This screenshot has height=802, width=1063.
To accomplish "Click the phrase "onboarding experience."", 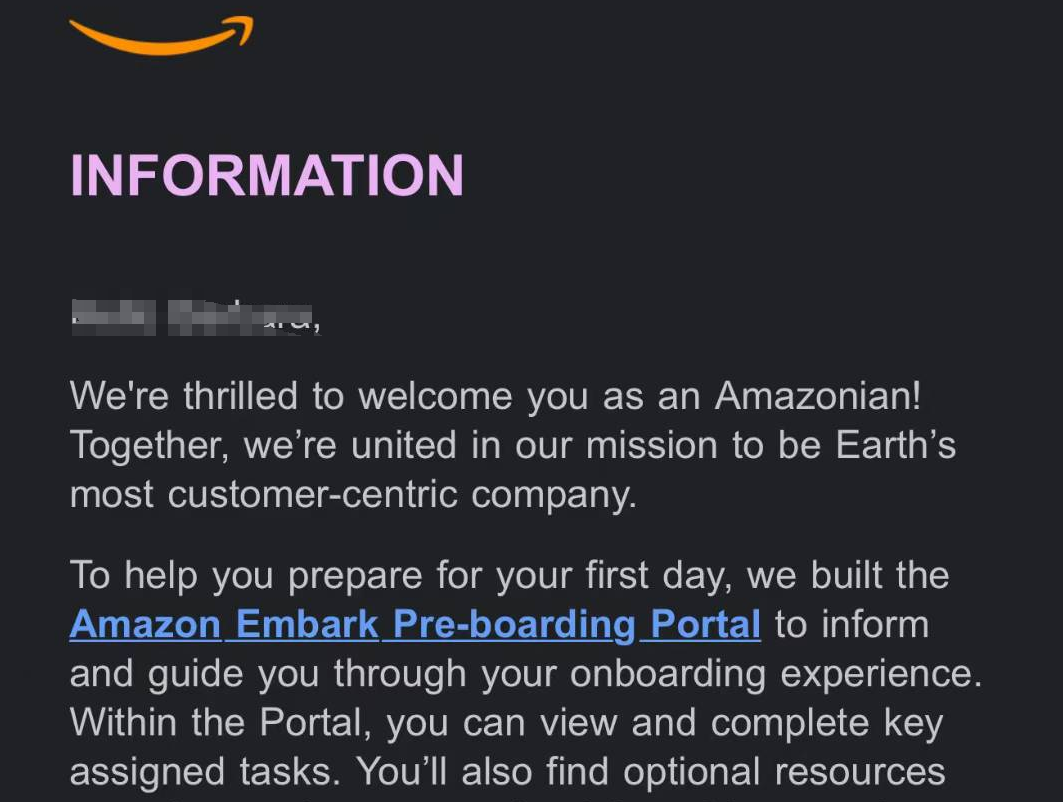I will [776, 675].
